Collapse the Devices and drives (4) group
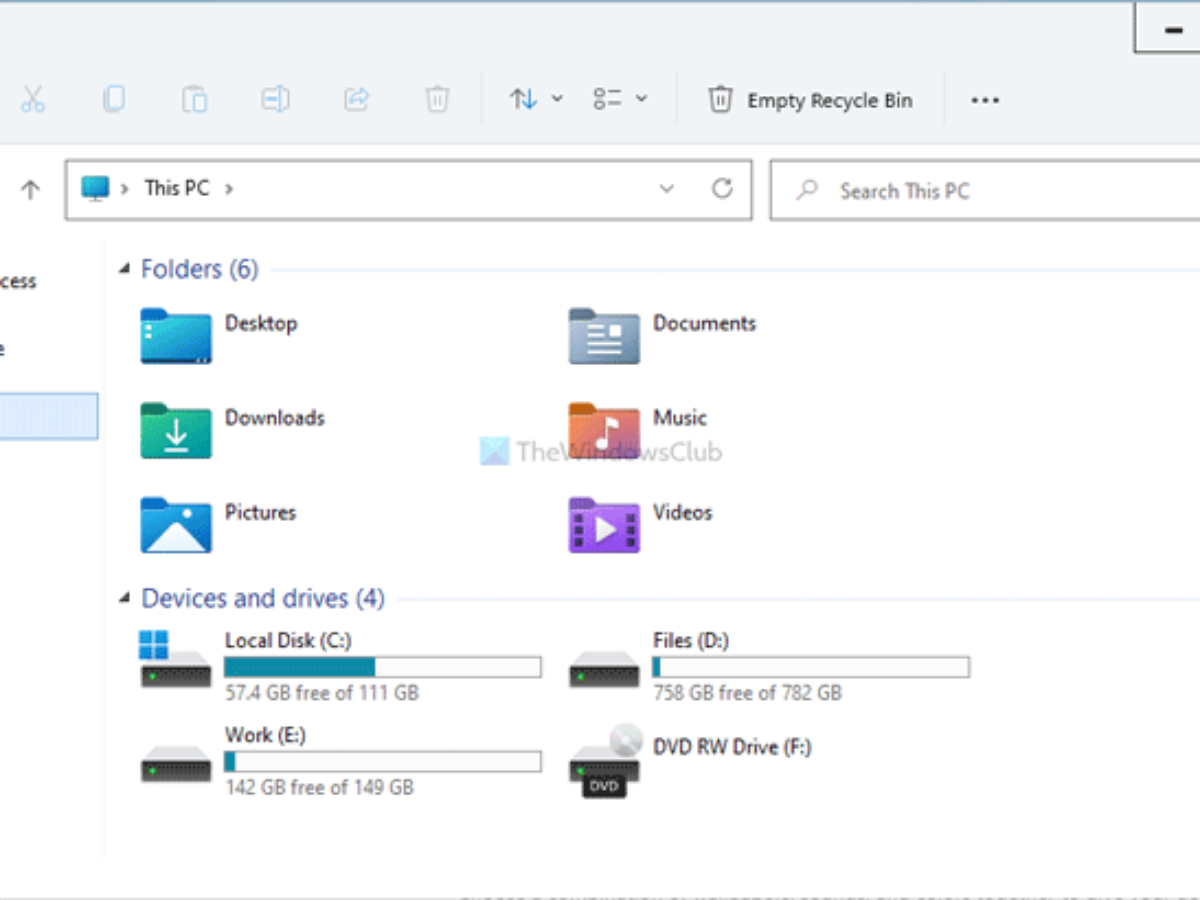Viewport: 1200px width, 900px height. [x=125, y=598]
